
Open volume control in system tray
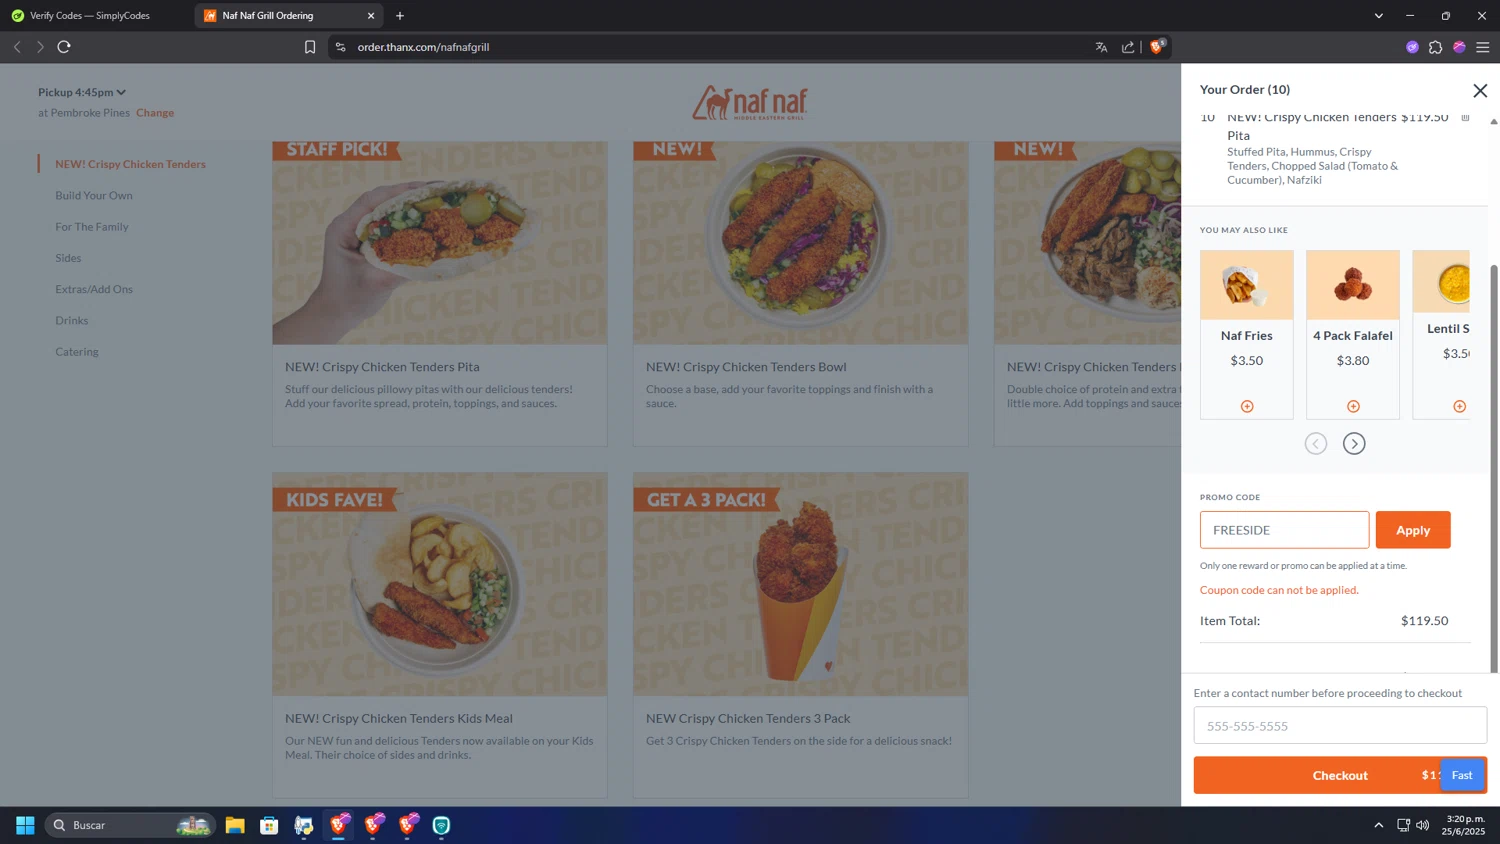click(1422, 825)
